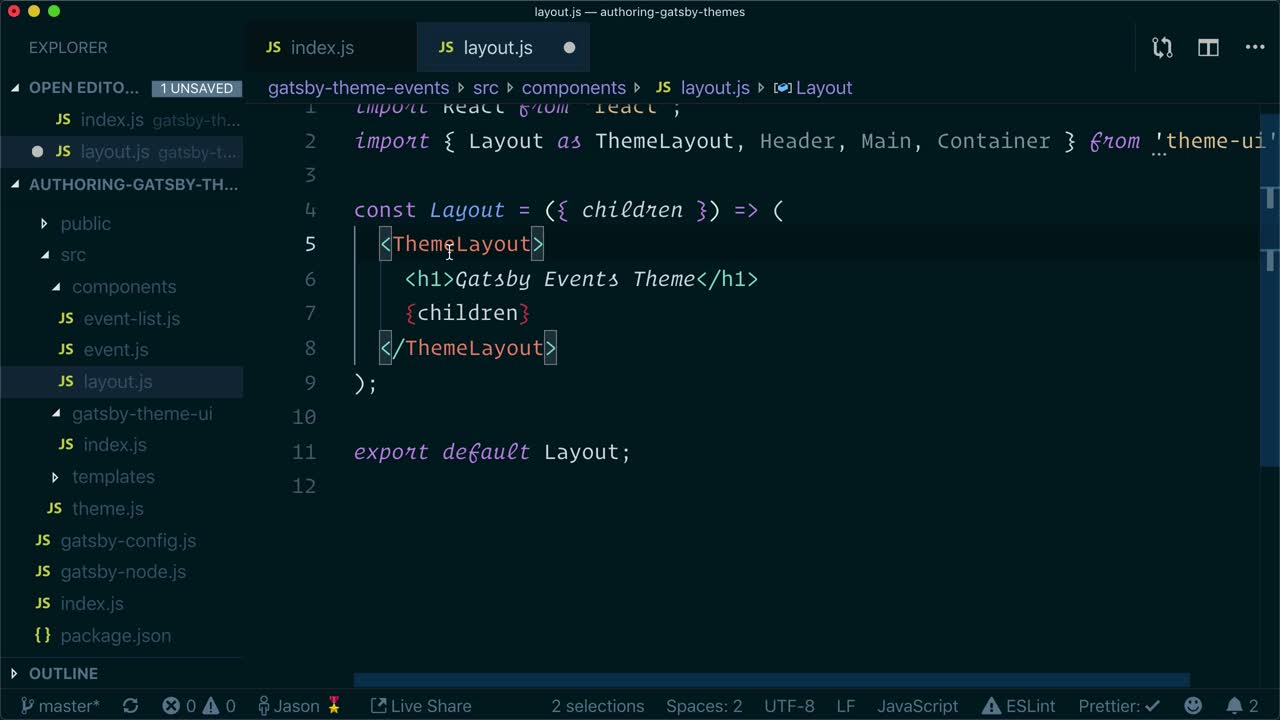1280x720 pixels.
Task: Switch to the index.js tab
Action: click(322, 47)
